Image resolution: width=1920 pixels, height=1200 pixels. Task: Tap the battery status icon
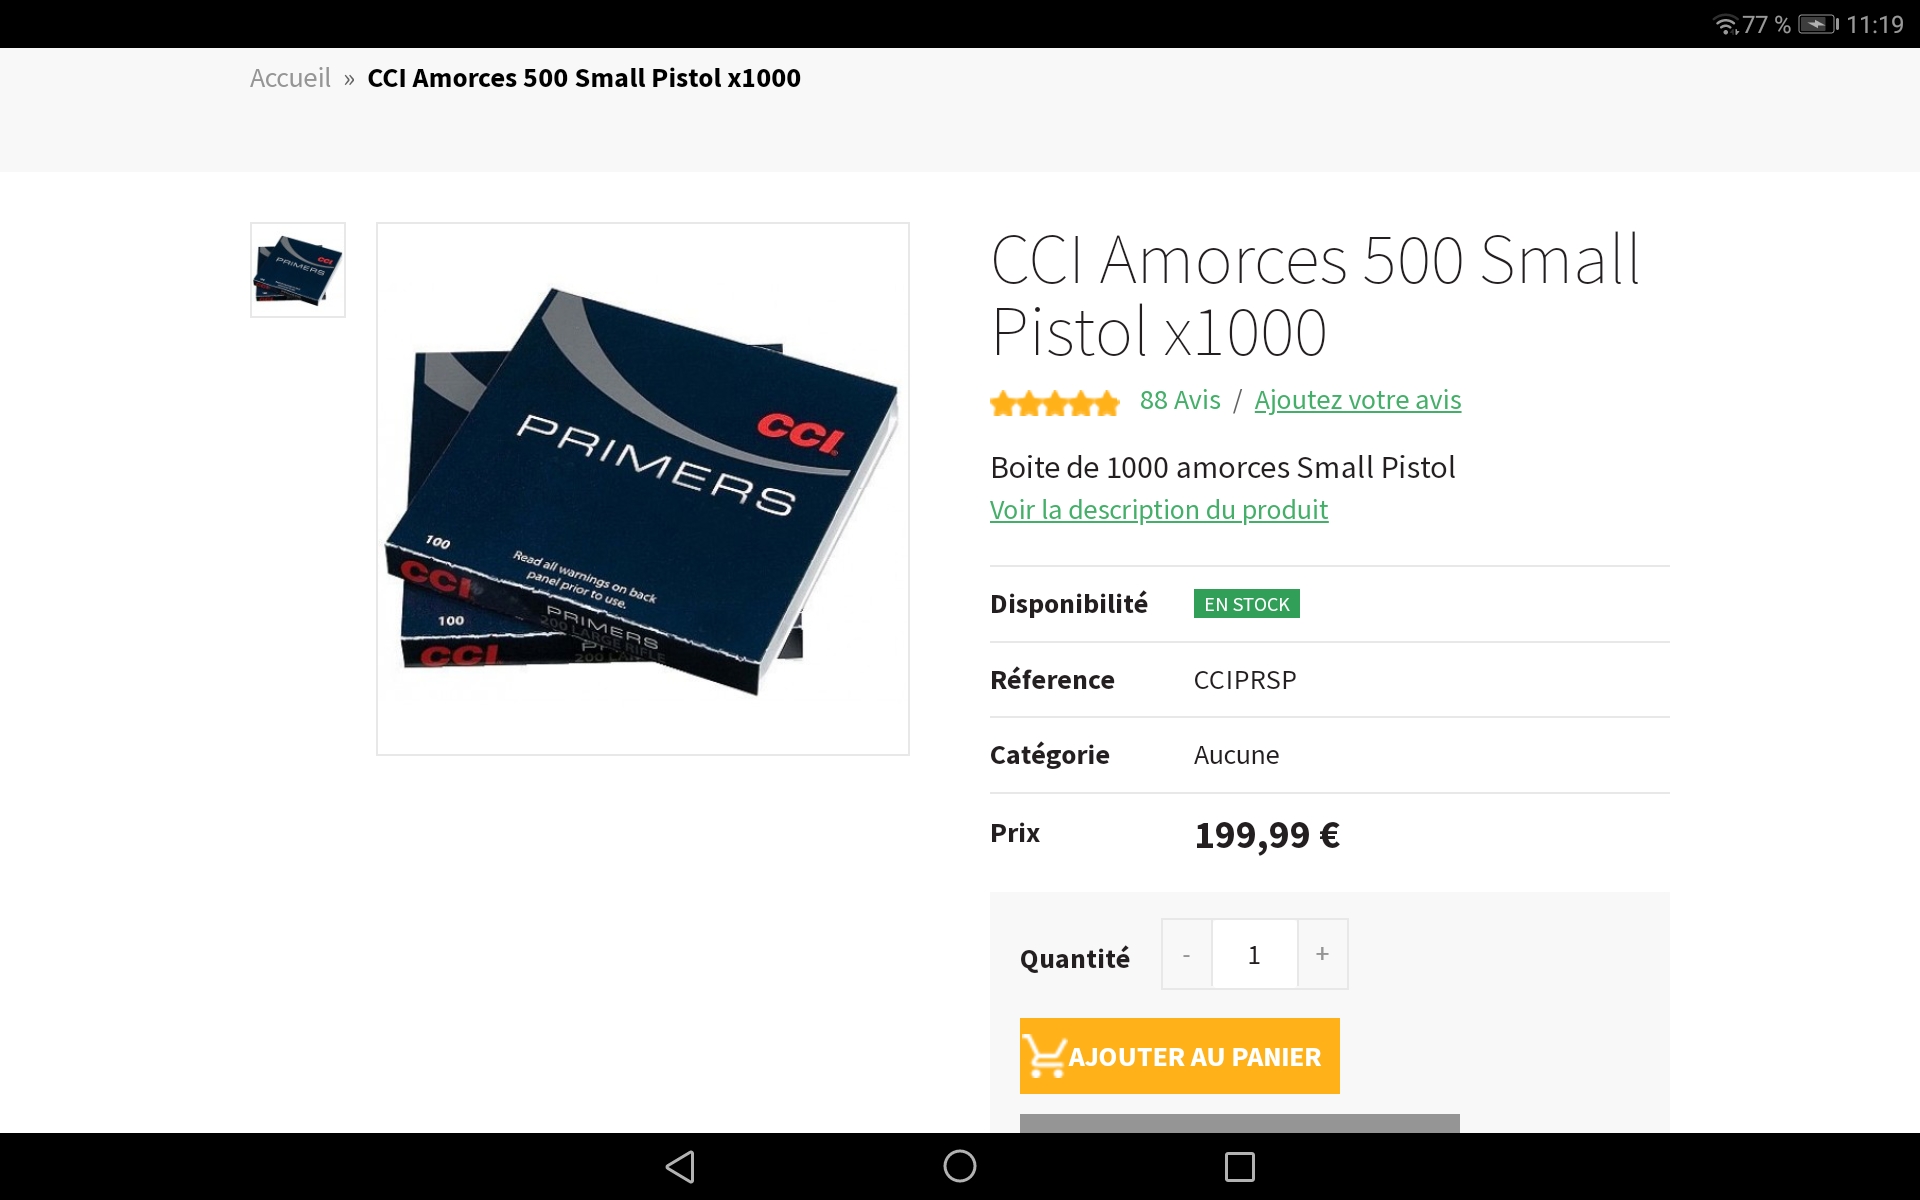[x=1818, y=24]
